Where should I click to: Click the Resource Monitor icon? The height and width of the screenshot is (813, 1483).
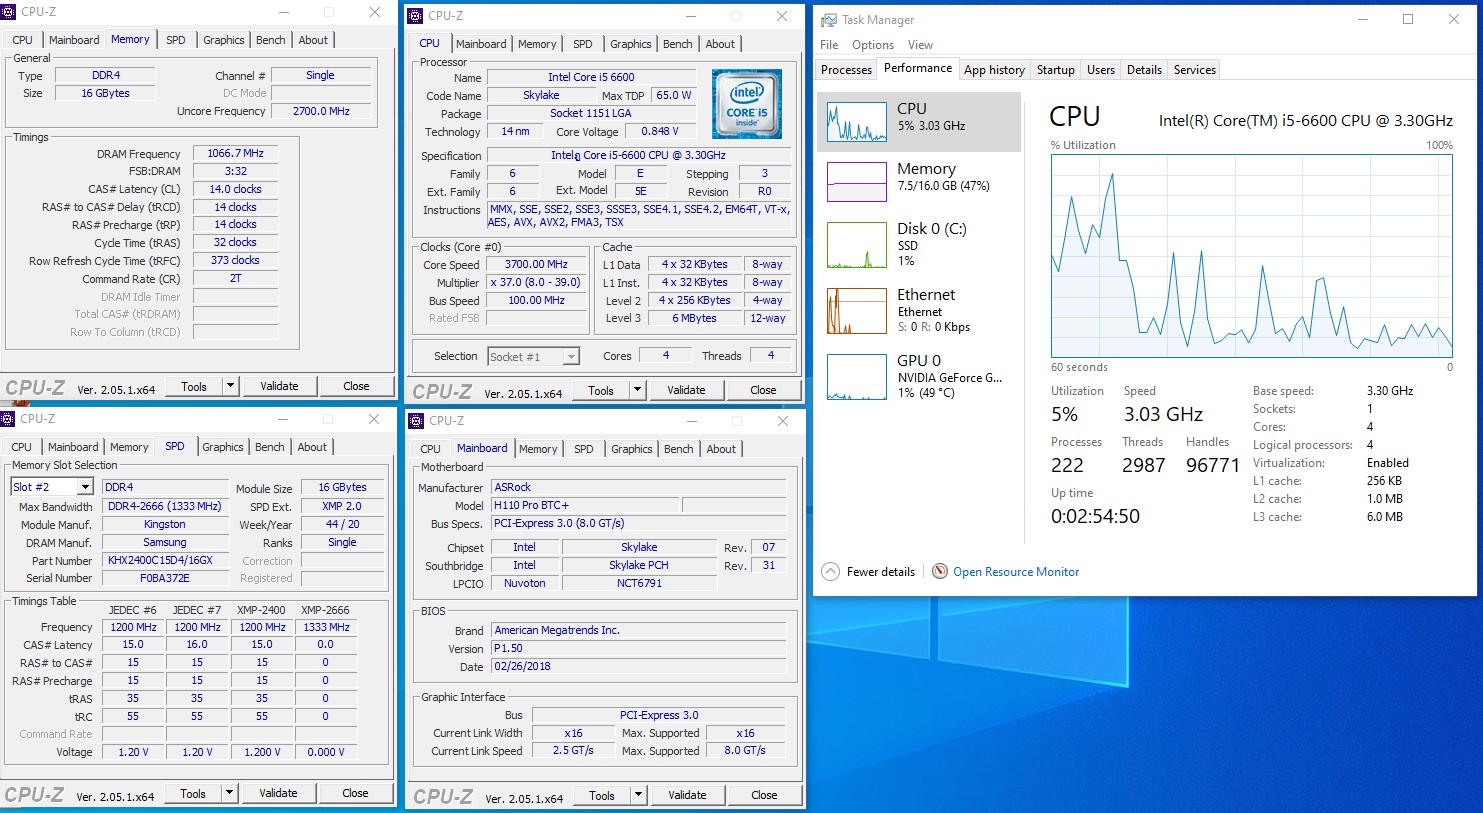pos(940,571)
